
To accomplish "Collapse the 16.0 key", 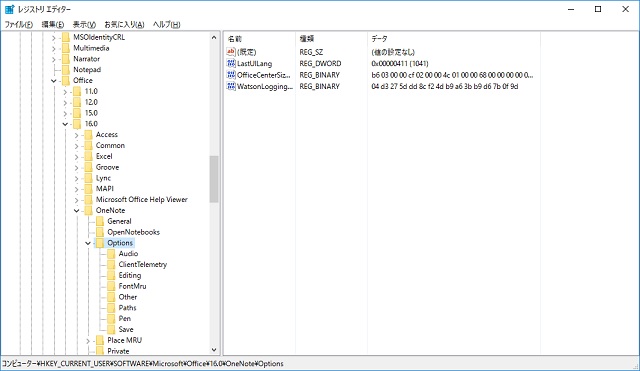I will [65, 124].
